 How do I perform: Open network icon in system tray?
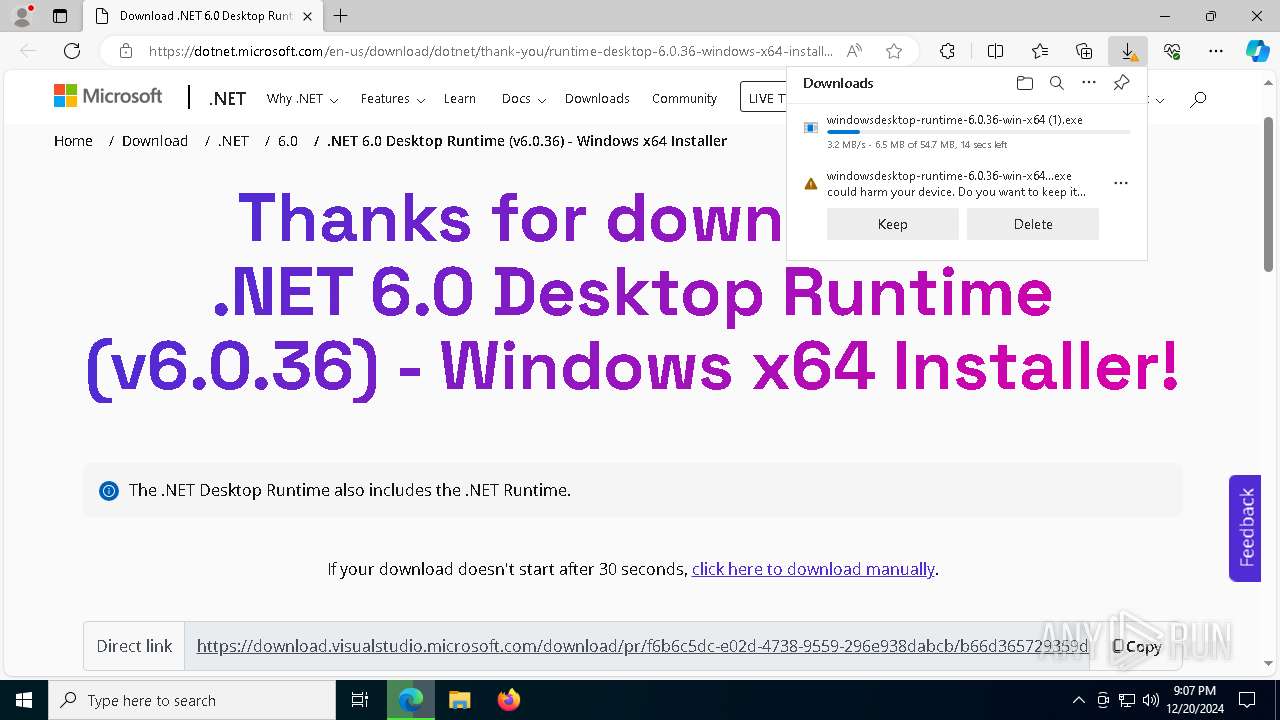(x=1127, y=700)
